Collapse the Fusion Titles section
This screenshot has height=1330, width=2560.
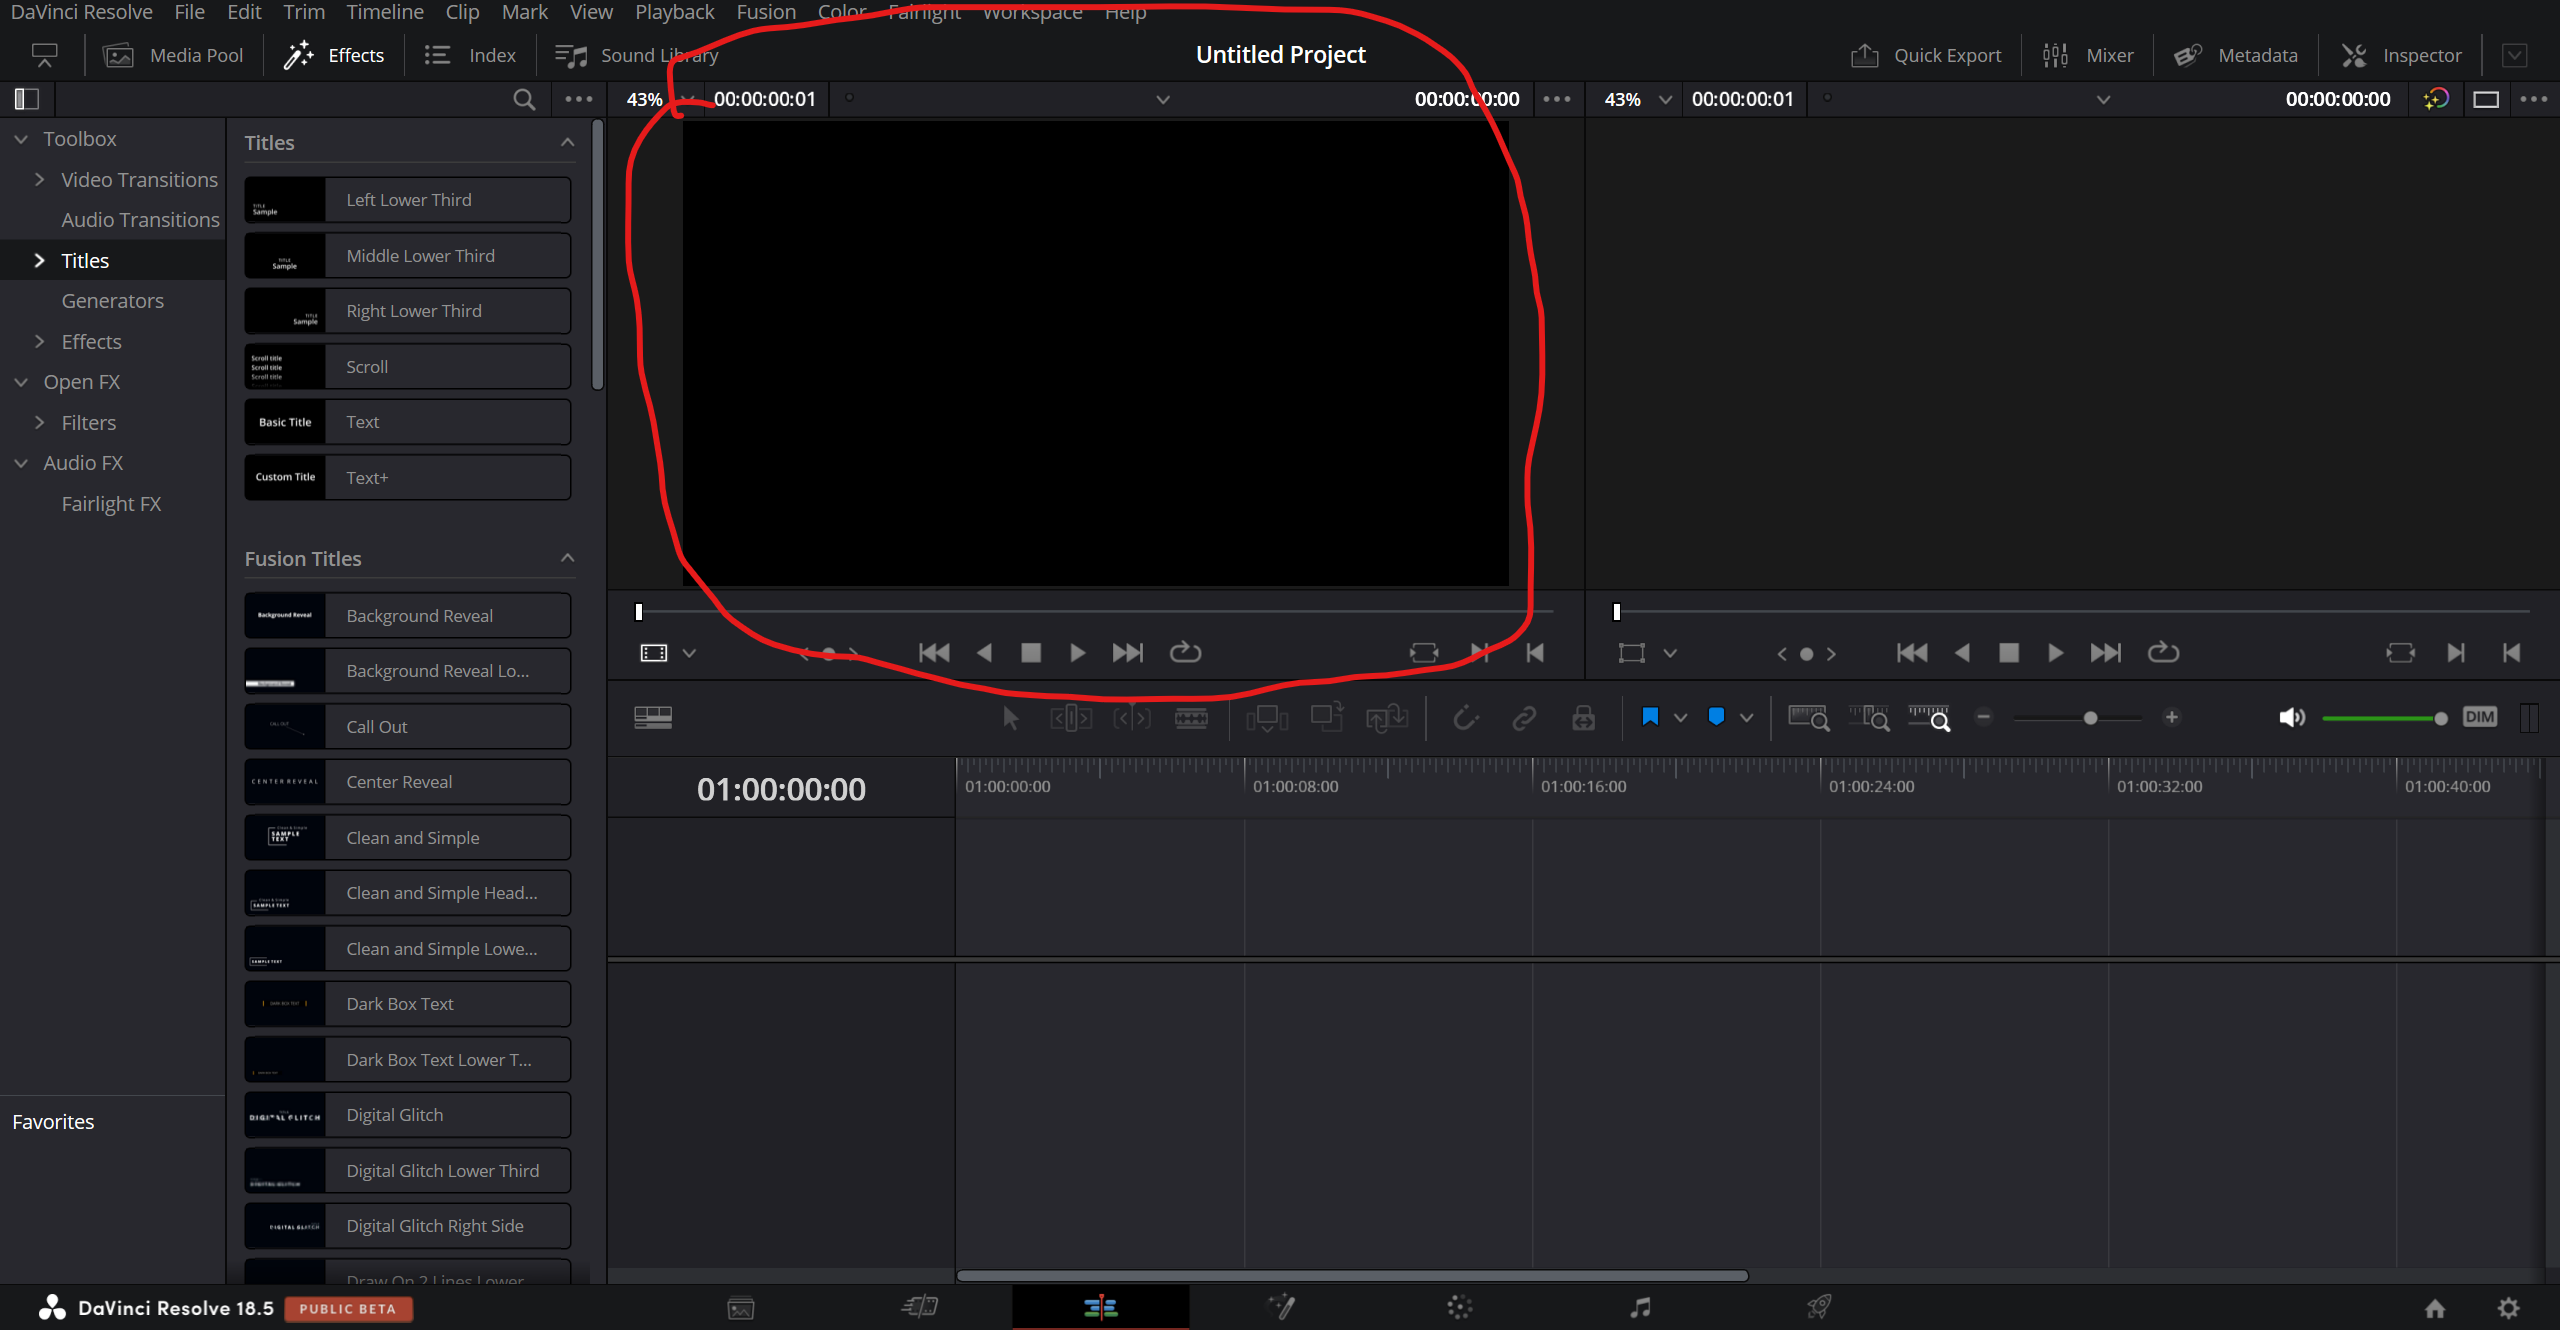(567, 558)
